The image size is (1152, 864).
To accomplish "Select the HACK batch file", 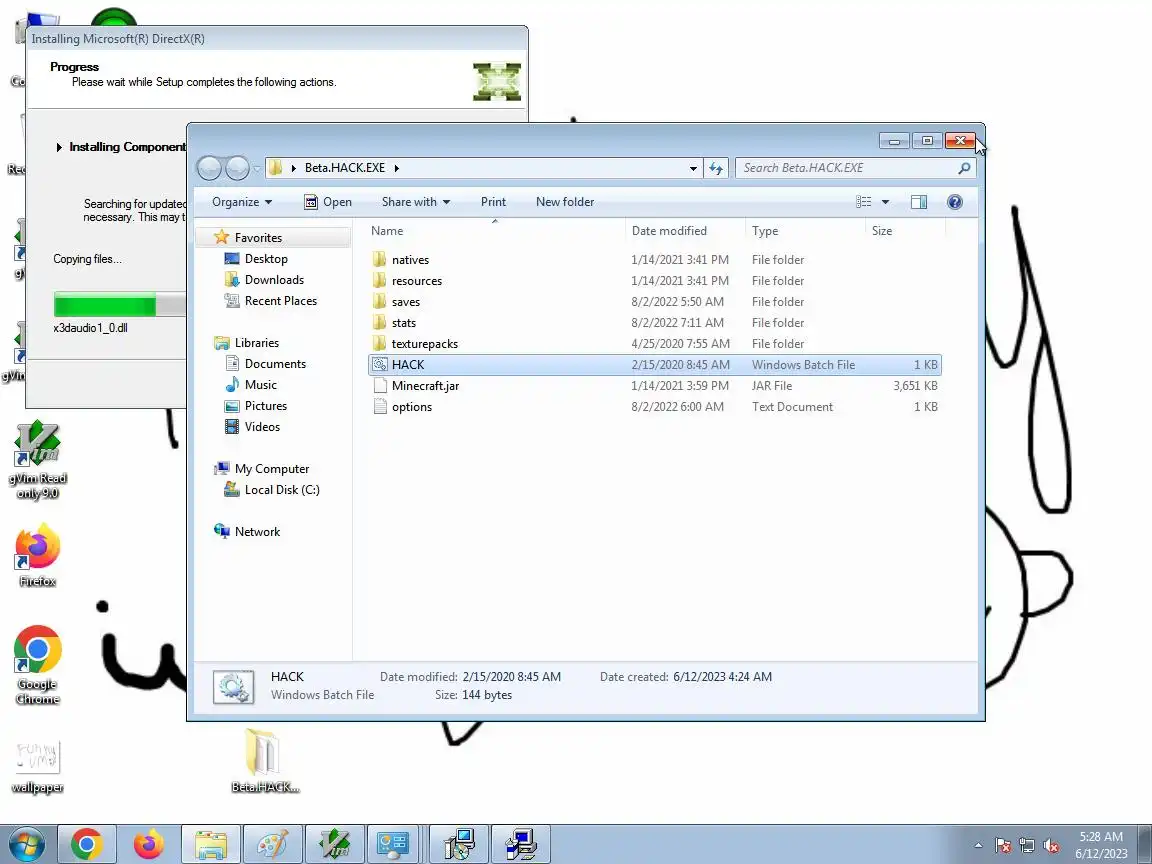I will coord(655,365).
